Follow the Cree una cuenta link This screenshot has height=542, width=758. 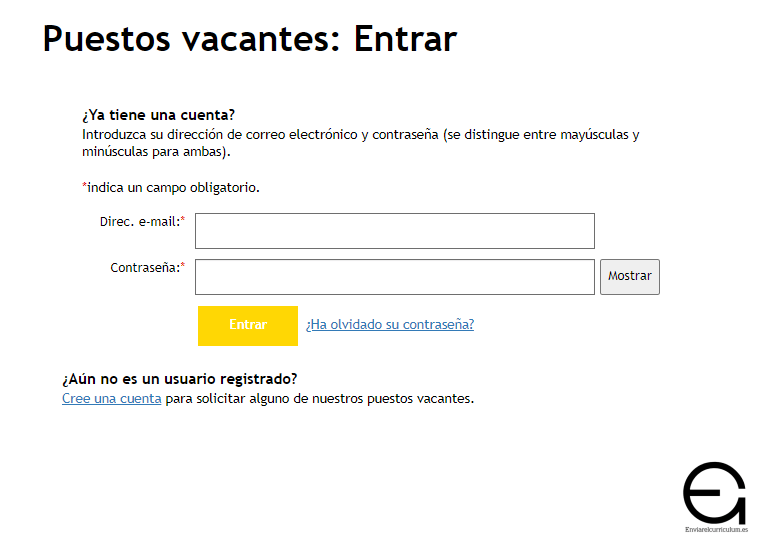coord(111,398)
